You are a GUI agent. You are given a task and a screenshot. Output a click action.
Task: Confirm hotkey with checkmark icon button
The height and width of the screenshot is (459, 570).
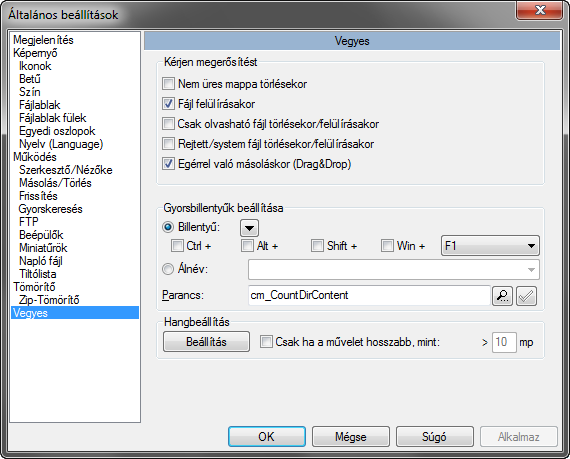(x=526, y=296)
